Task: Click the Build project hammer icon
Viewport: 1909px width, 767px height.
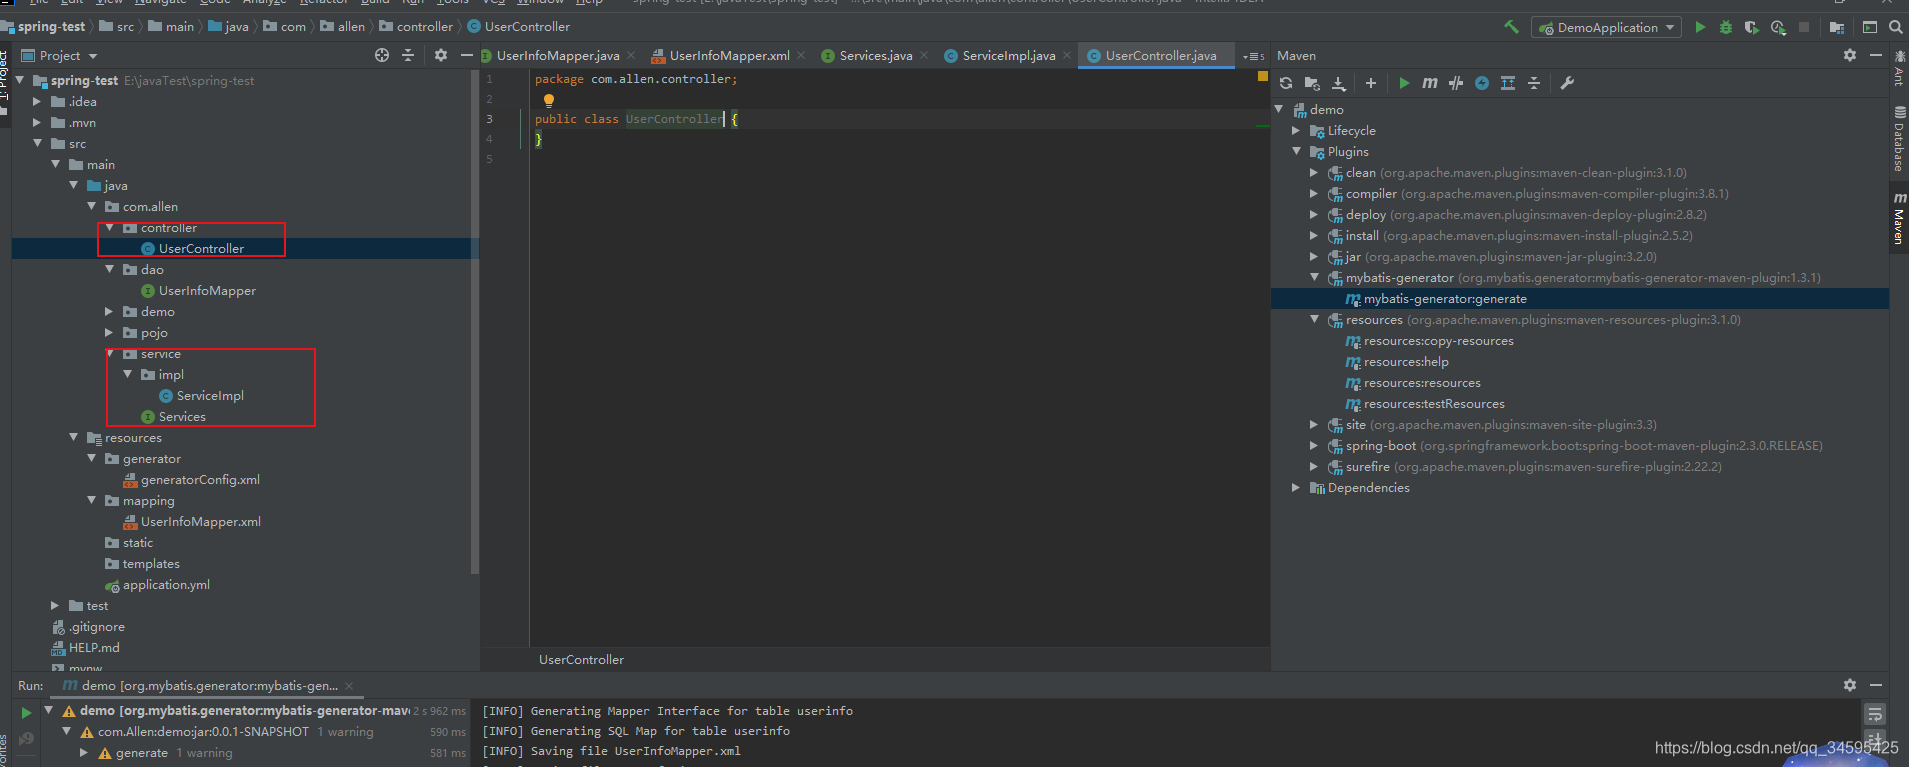Action: [1511, 27]
